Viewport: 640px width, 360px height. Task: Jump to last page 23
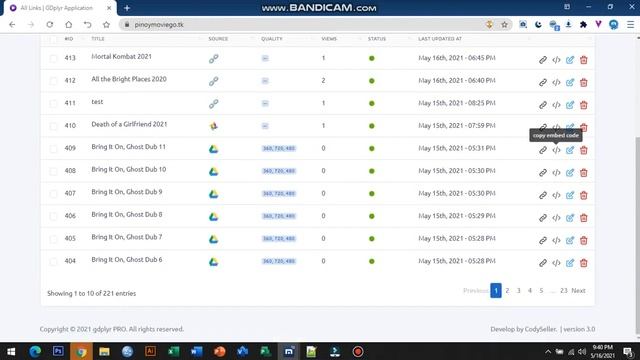[564, 291]
